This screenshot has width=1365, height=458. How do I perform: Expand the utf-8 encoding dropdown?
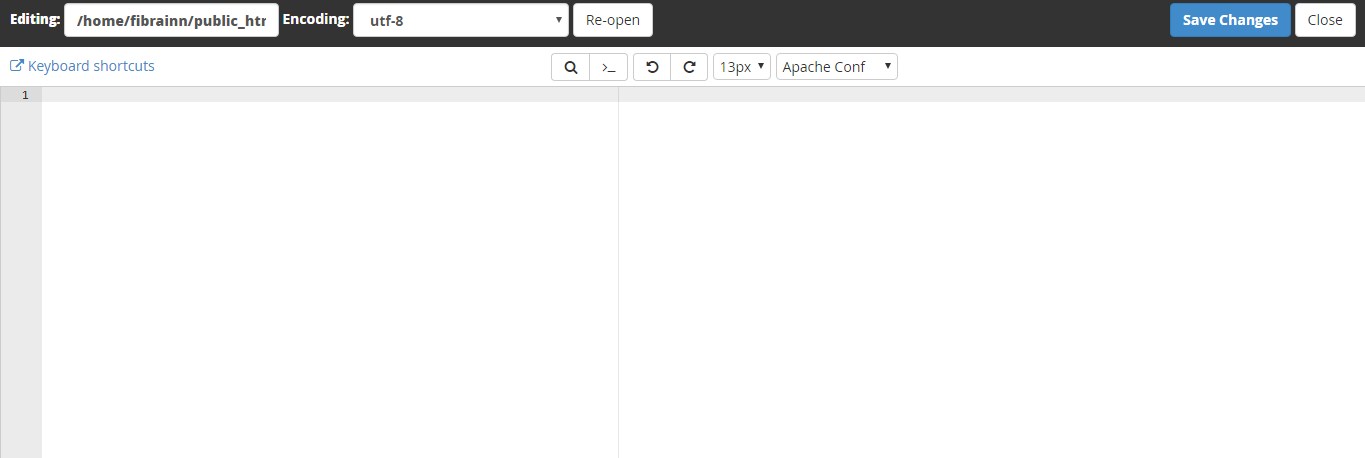tap(460, 20)
